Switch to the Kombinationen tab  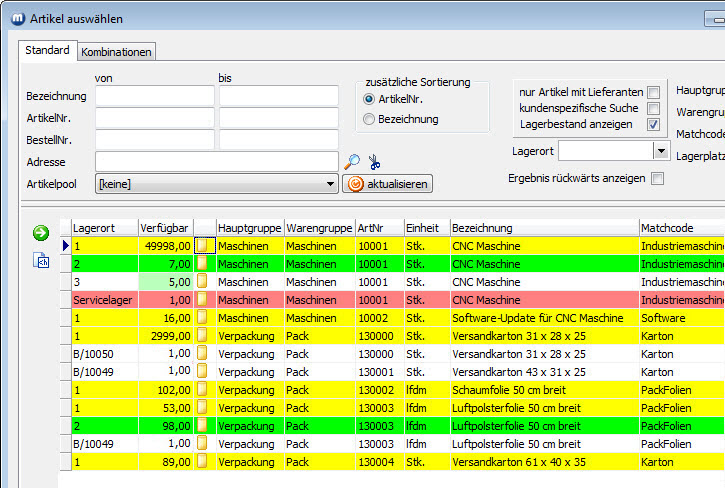117,51
